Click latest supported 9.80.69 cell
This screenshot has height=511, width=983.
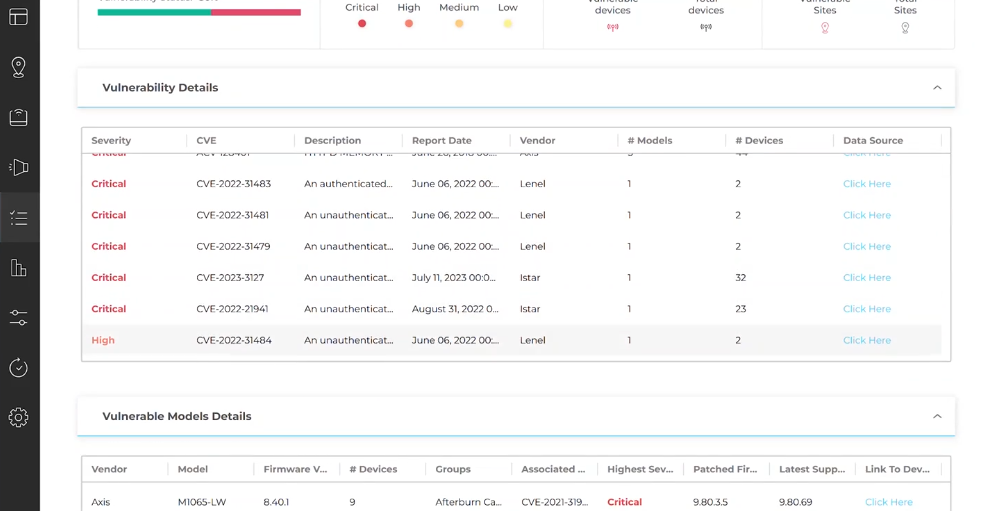coord(795,502)
